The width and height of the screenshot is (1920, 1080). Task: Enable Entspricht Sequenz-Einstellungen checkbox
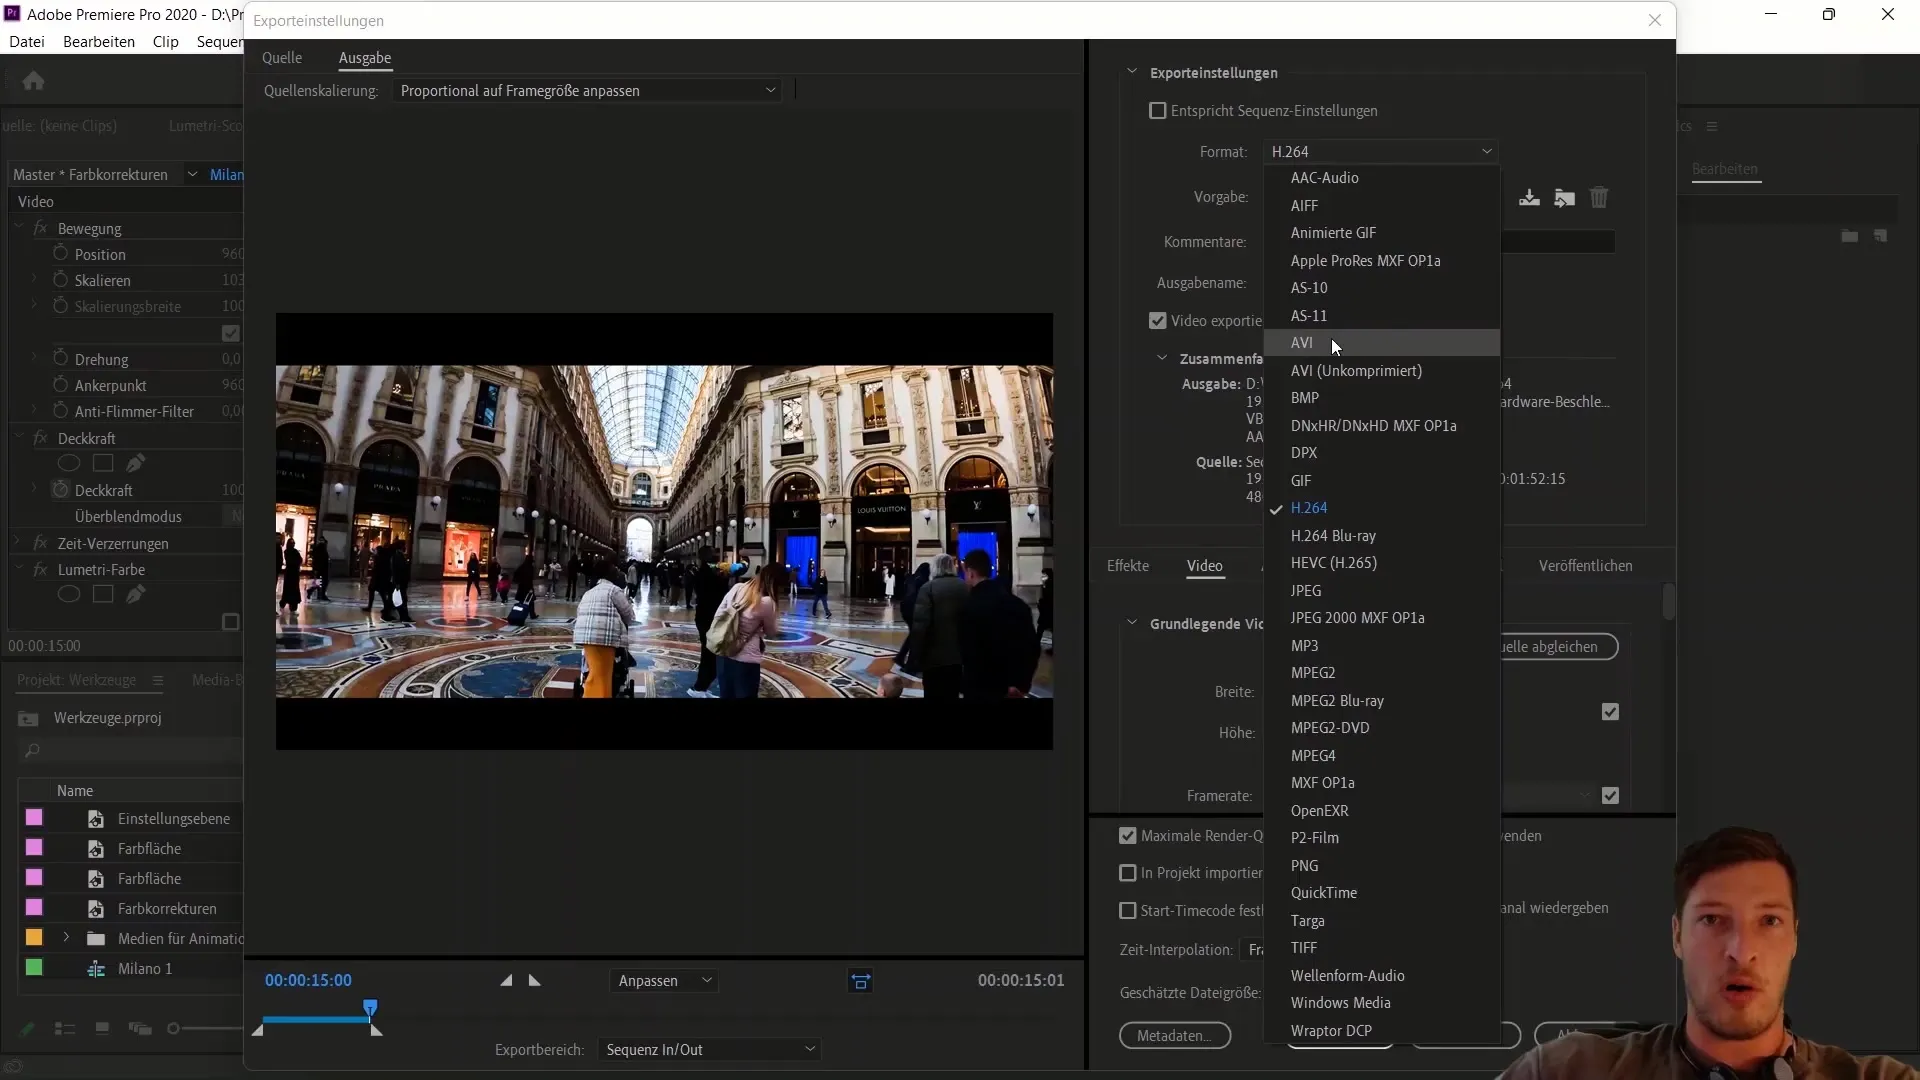pyautogui.click(x=1158, y=111)
